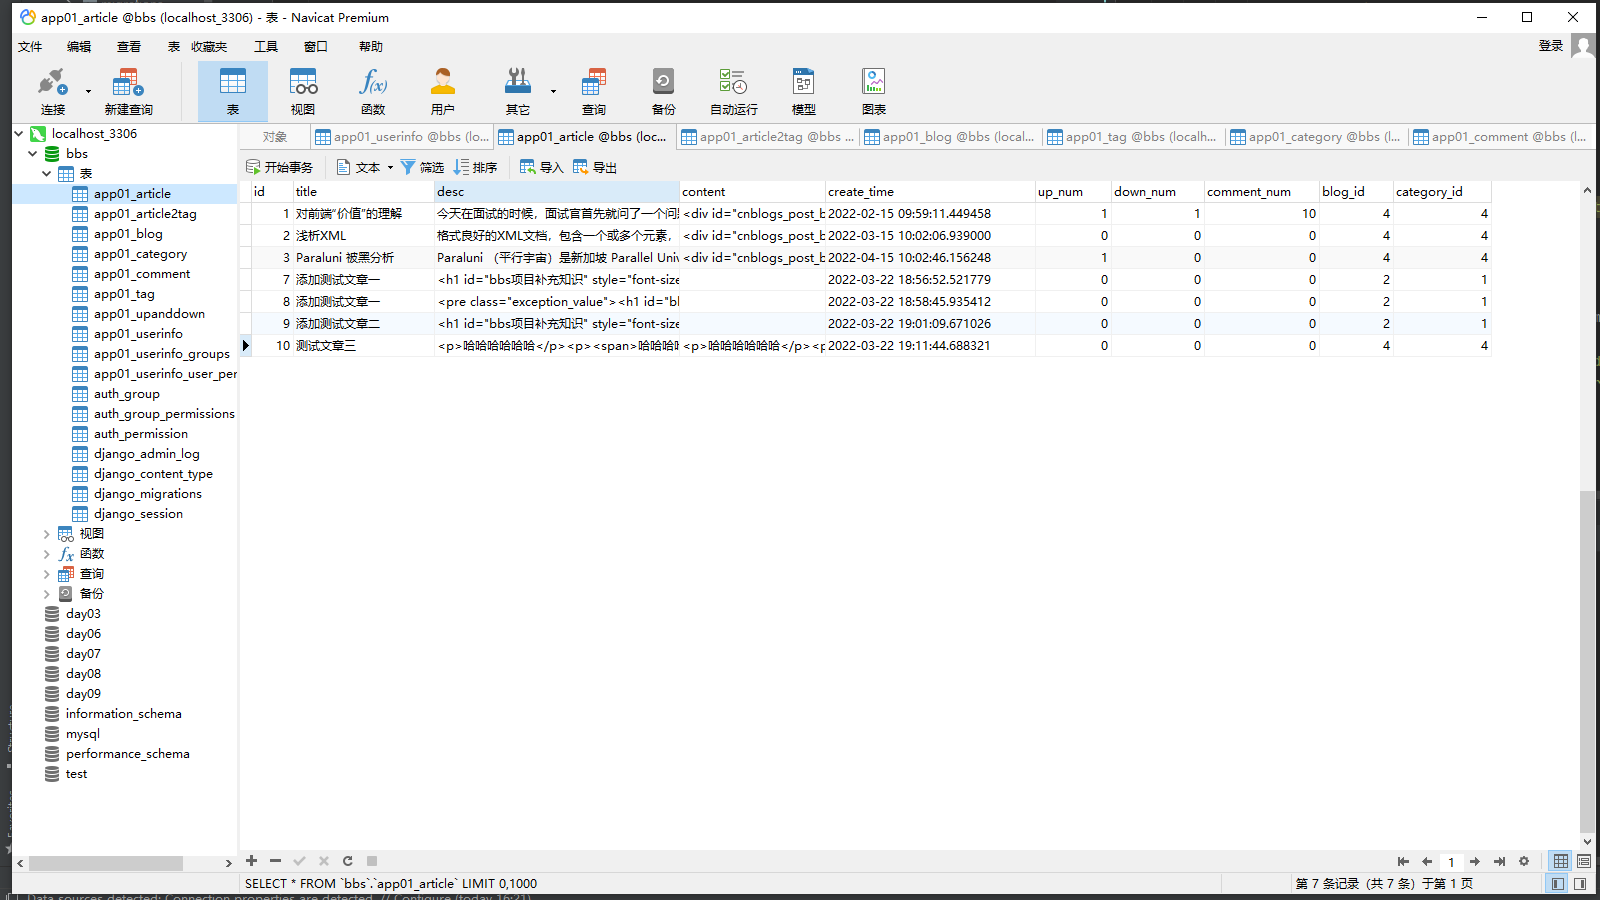Click the 排序 (Sort) button
Image resolution: width=1600 pixels, height=900 pixels.
[x=476, y=167]
